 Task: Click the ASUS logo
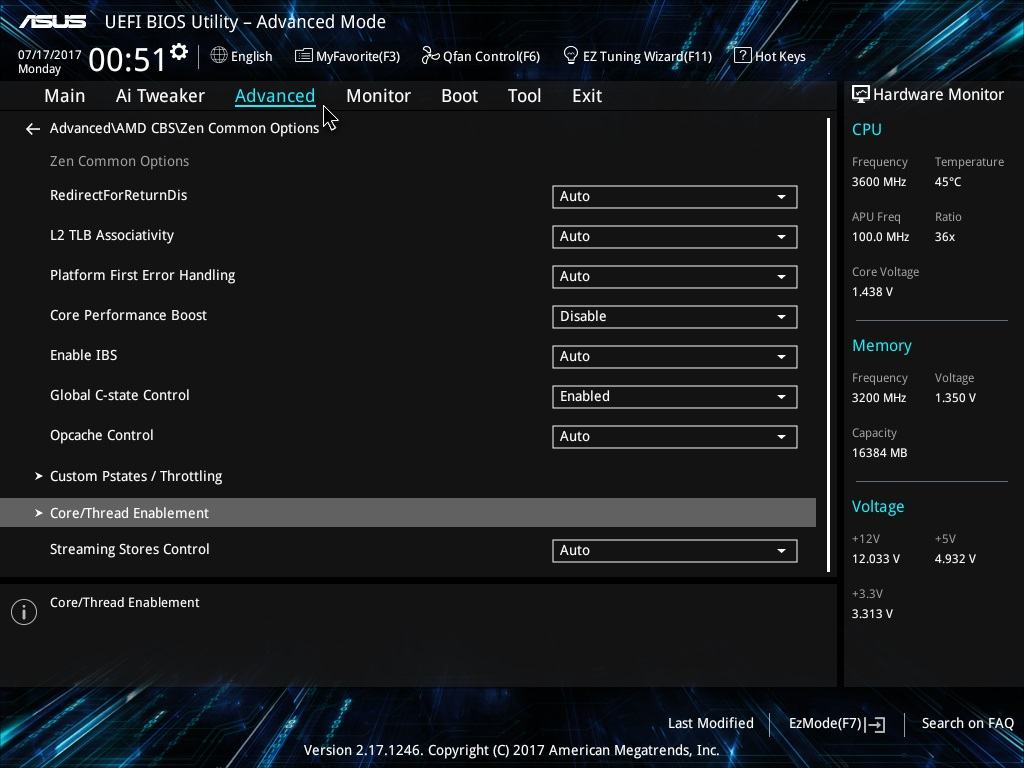click(52, 22)
